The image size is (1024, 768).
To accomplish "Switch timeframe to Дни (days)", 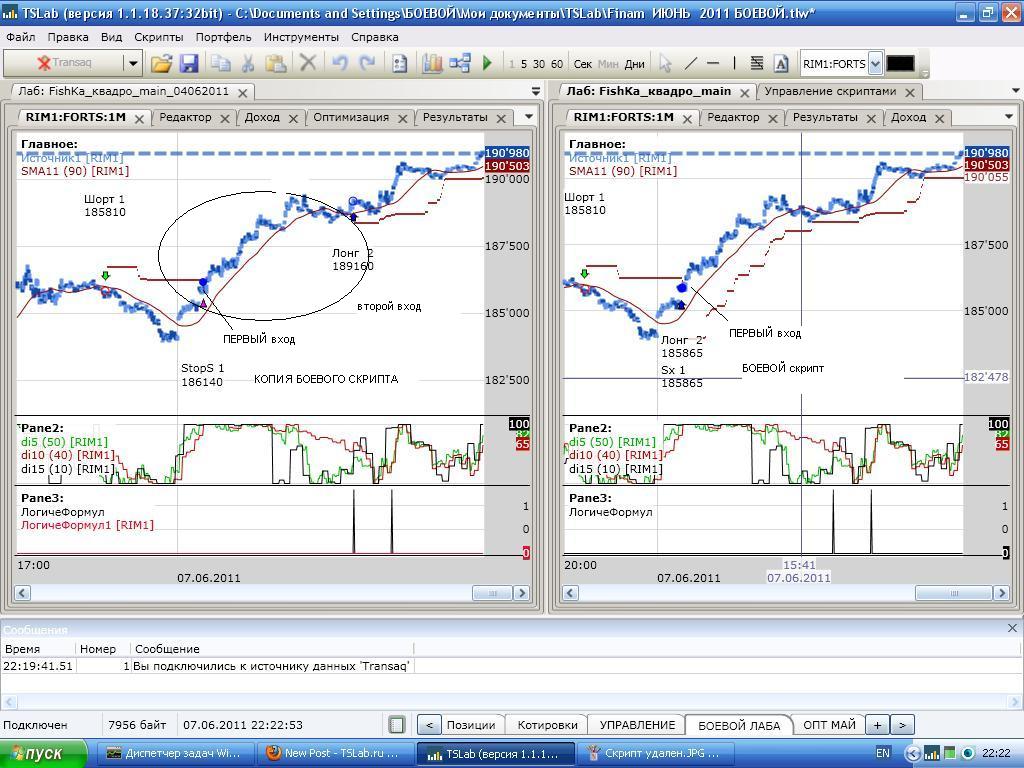I will 634,64.
